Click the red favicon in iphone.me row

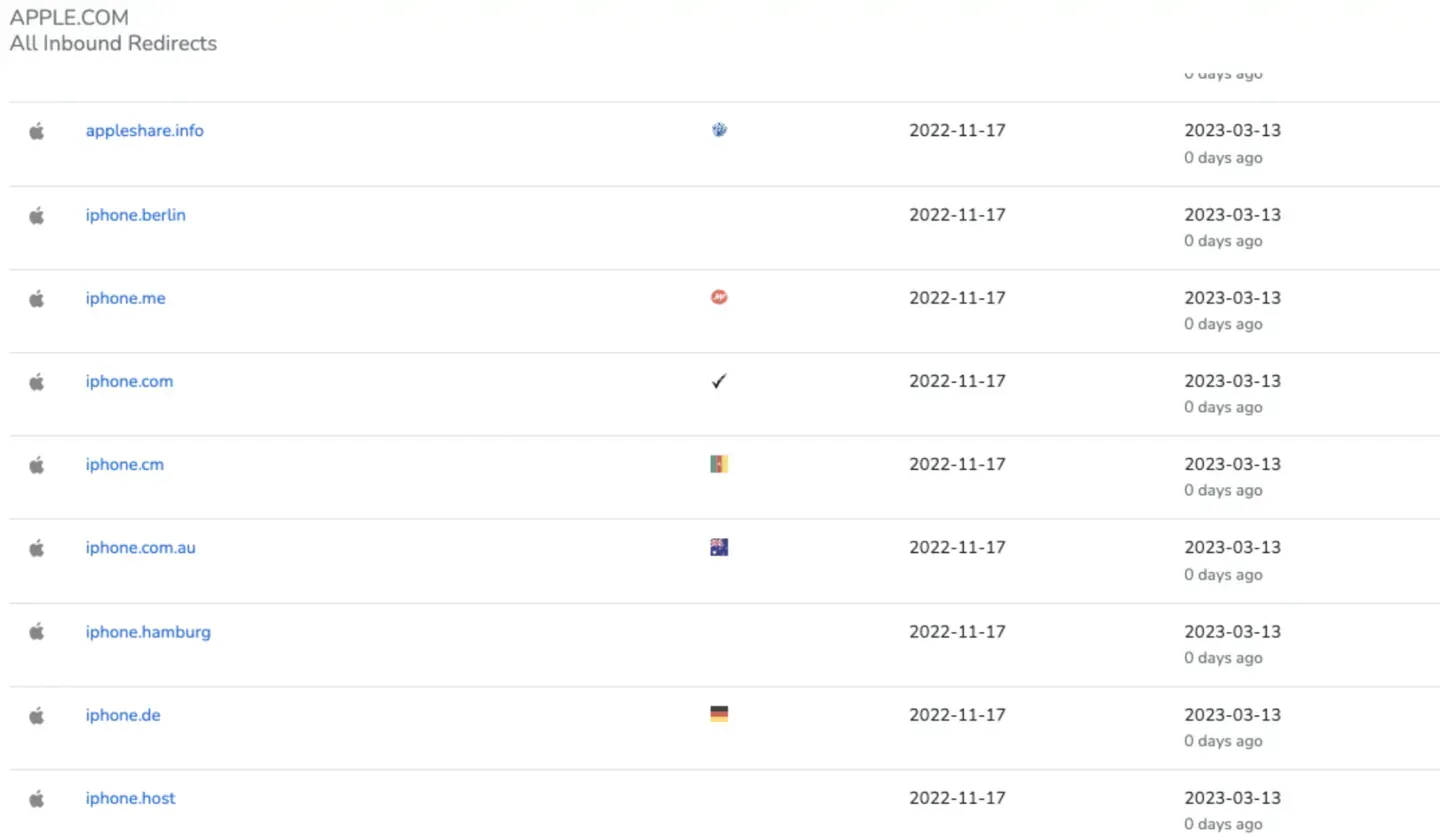(719, 297)
